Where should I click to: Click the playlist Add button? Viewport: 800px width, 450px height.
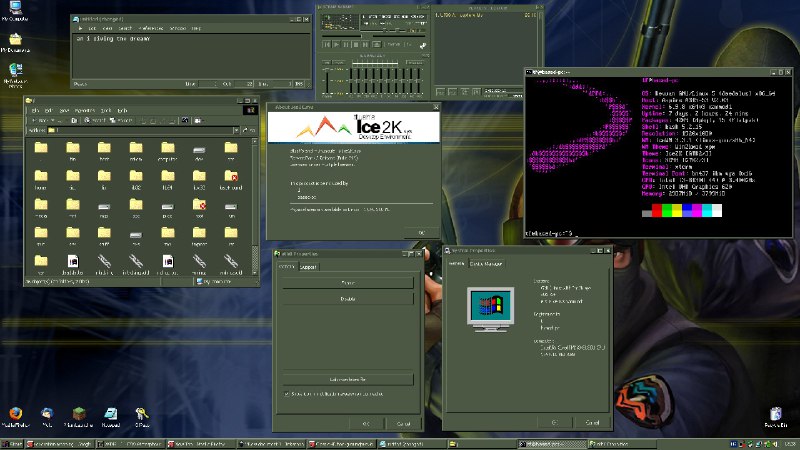pyautogui.click(x=440, y=92)
